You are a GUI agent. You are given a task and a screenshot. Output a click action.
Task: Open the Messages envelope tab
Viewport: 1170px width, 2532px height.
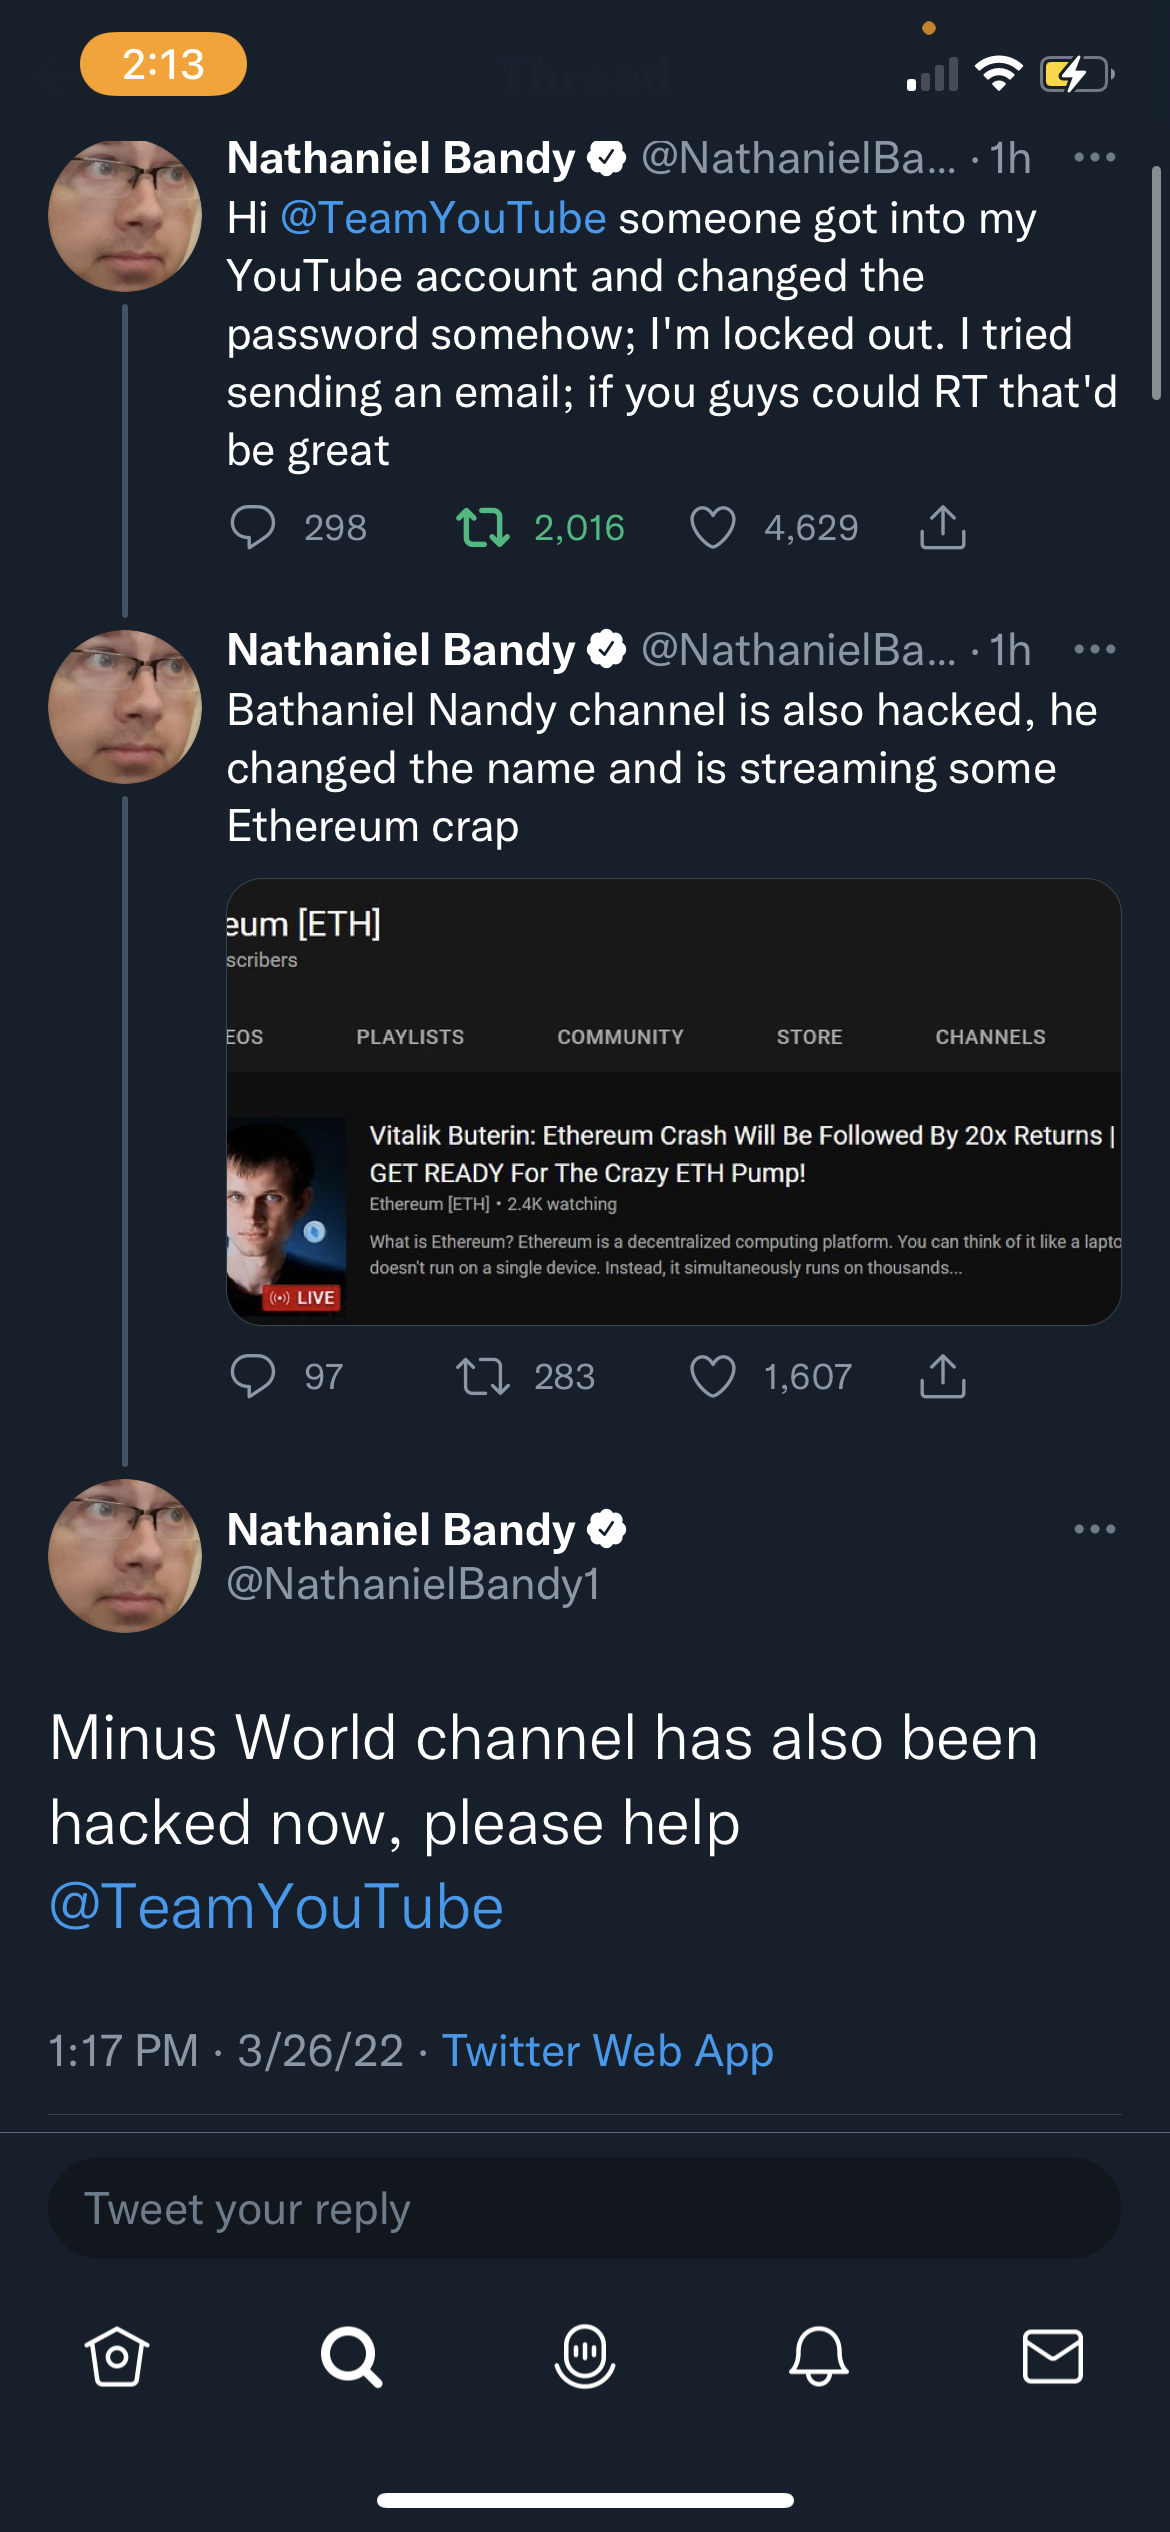[1053, 2356]
